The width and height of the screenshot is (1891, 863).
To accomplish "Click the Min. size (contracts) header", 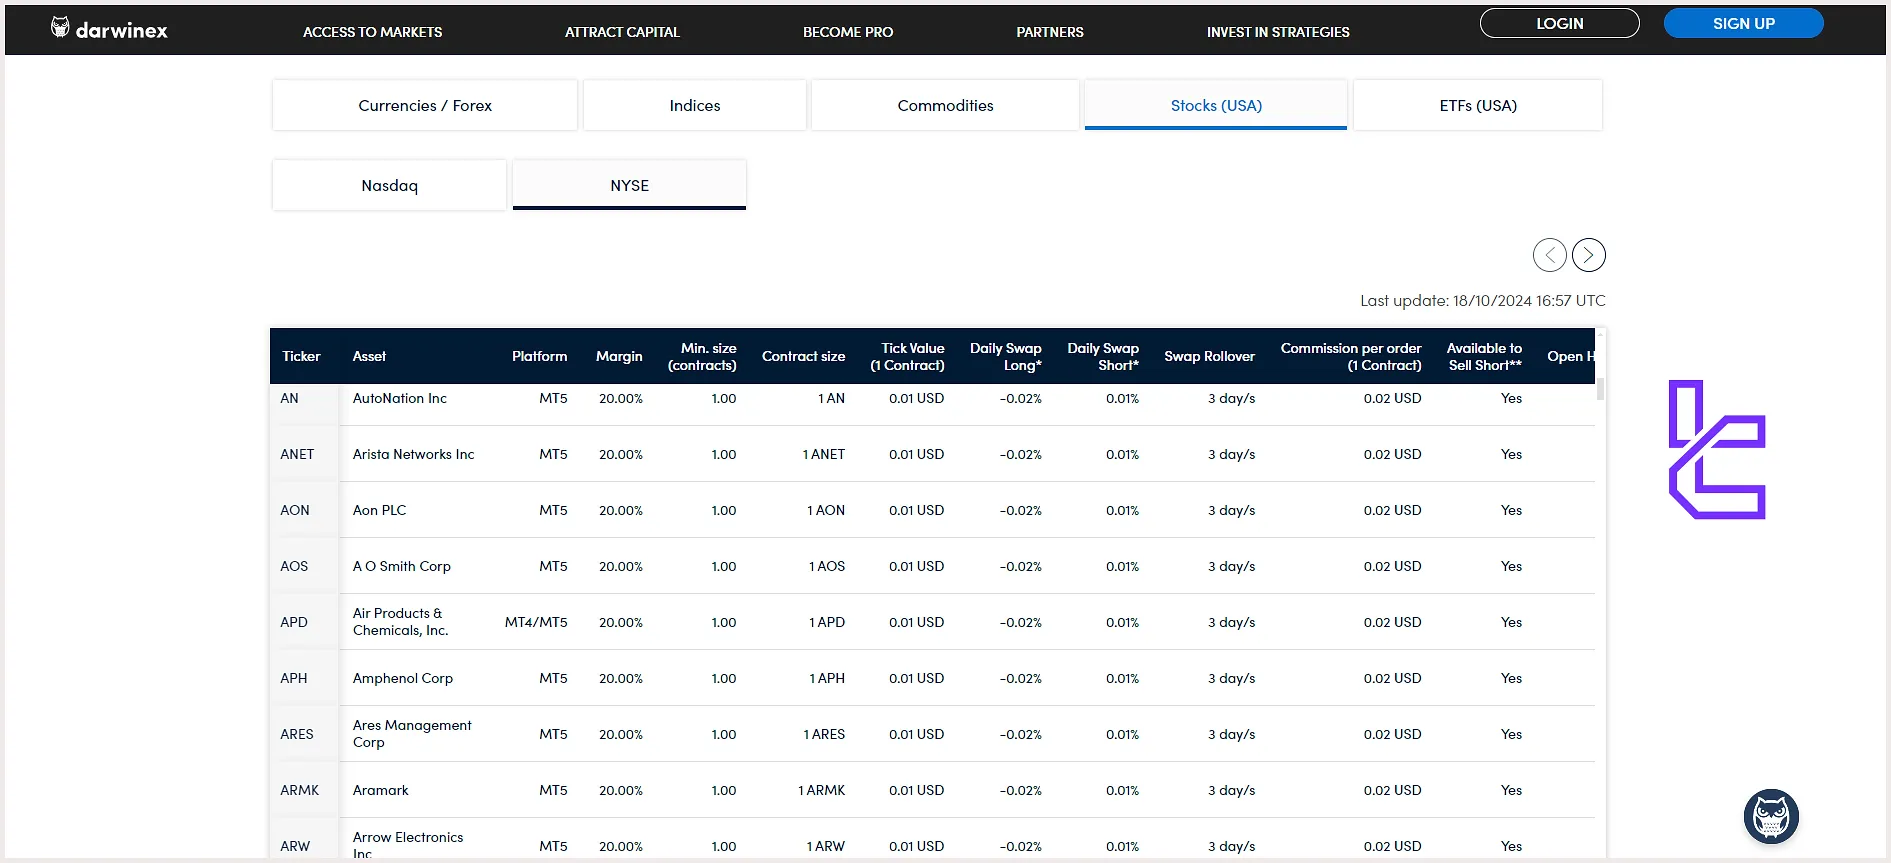I will (702, 356).
